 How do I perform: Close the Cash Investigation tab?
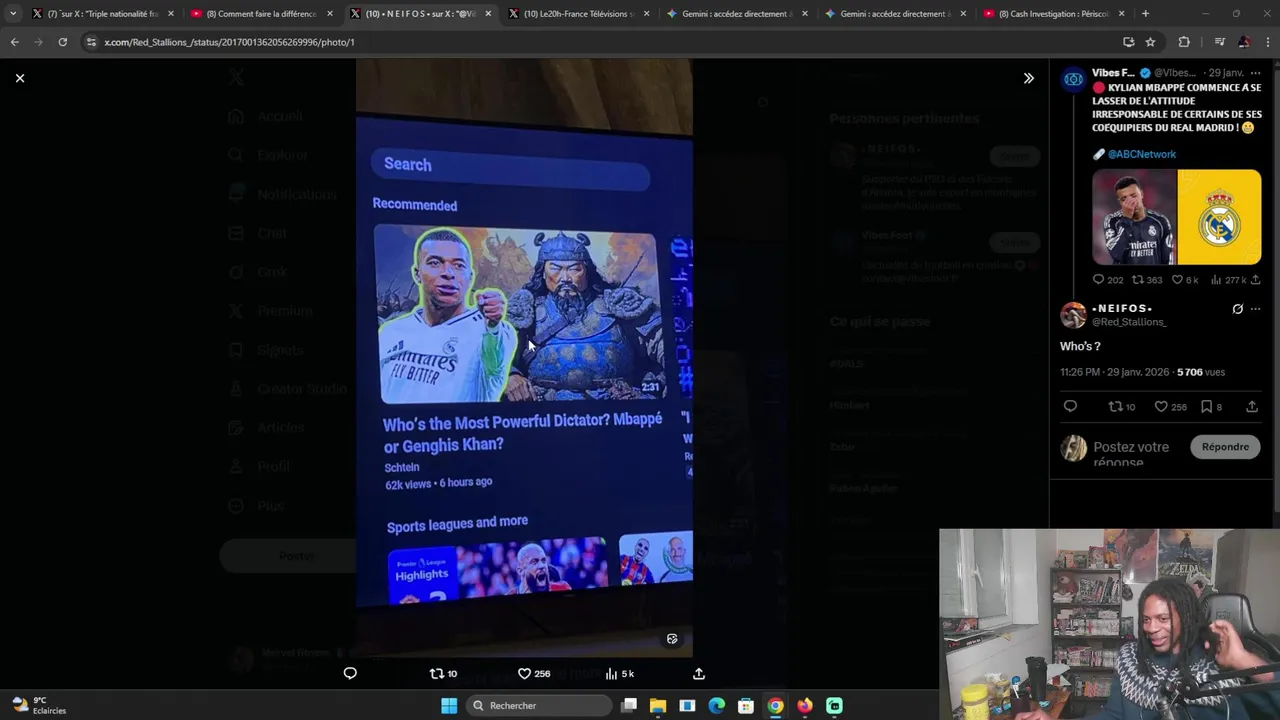coord(1121,14)
